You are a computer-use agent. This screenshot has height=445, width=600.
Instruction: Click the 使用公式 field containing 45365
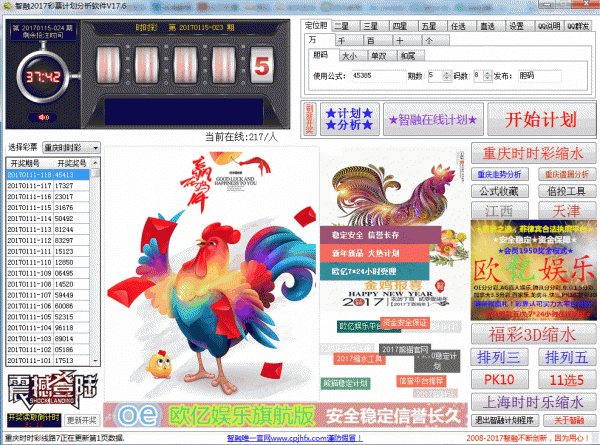378,76
